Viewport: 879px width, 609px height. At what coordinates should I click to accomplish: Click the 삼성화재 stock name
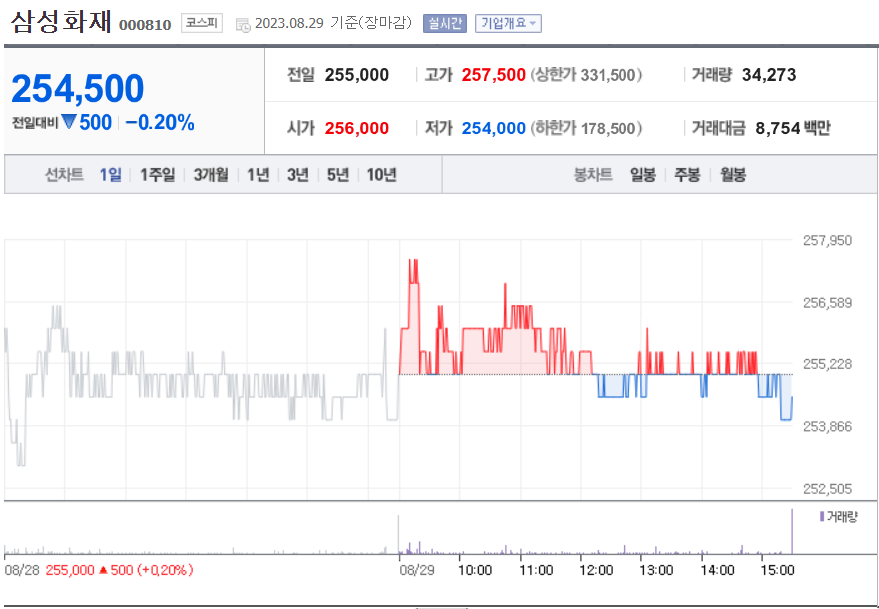61,22
